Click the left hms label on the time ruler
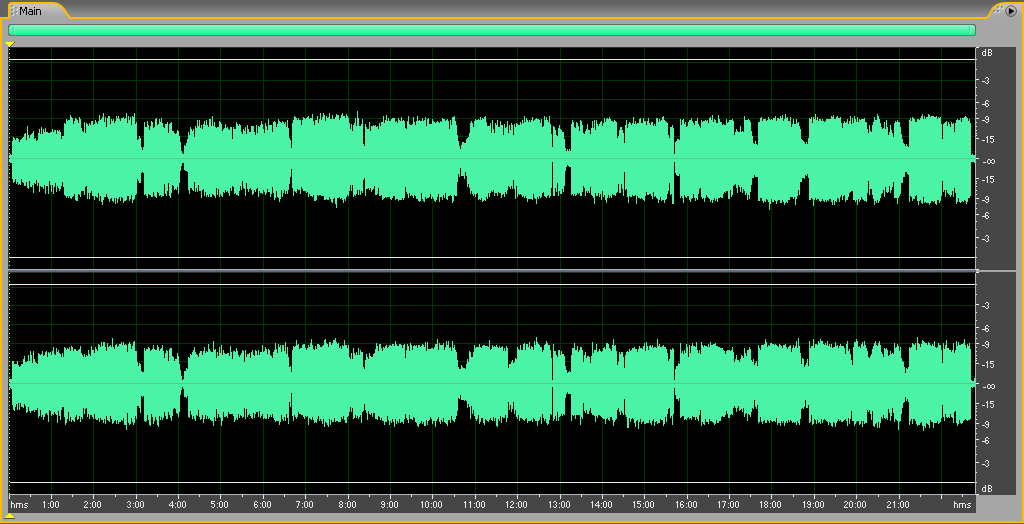The width and height of the screenshot is (1024, 524). [19, 505]
